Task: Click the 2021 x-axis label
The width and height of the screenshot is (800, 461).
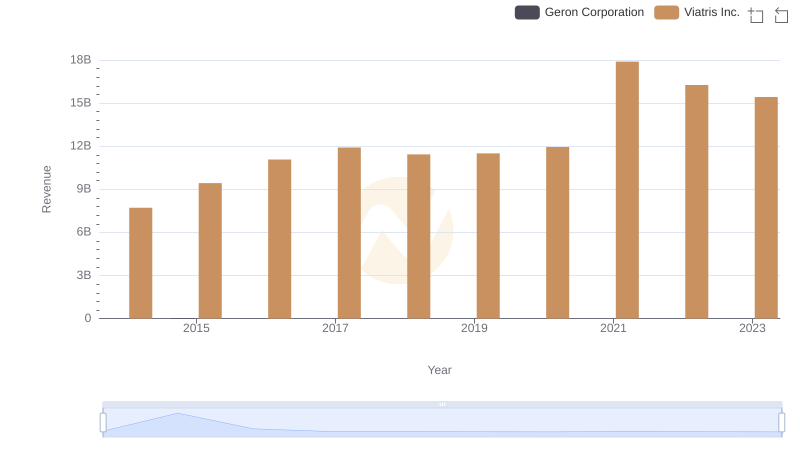Action: 613,328
